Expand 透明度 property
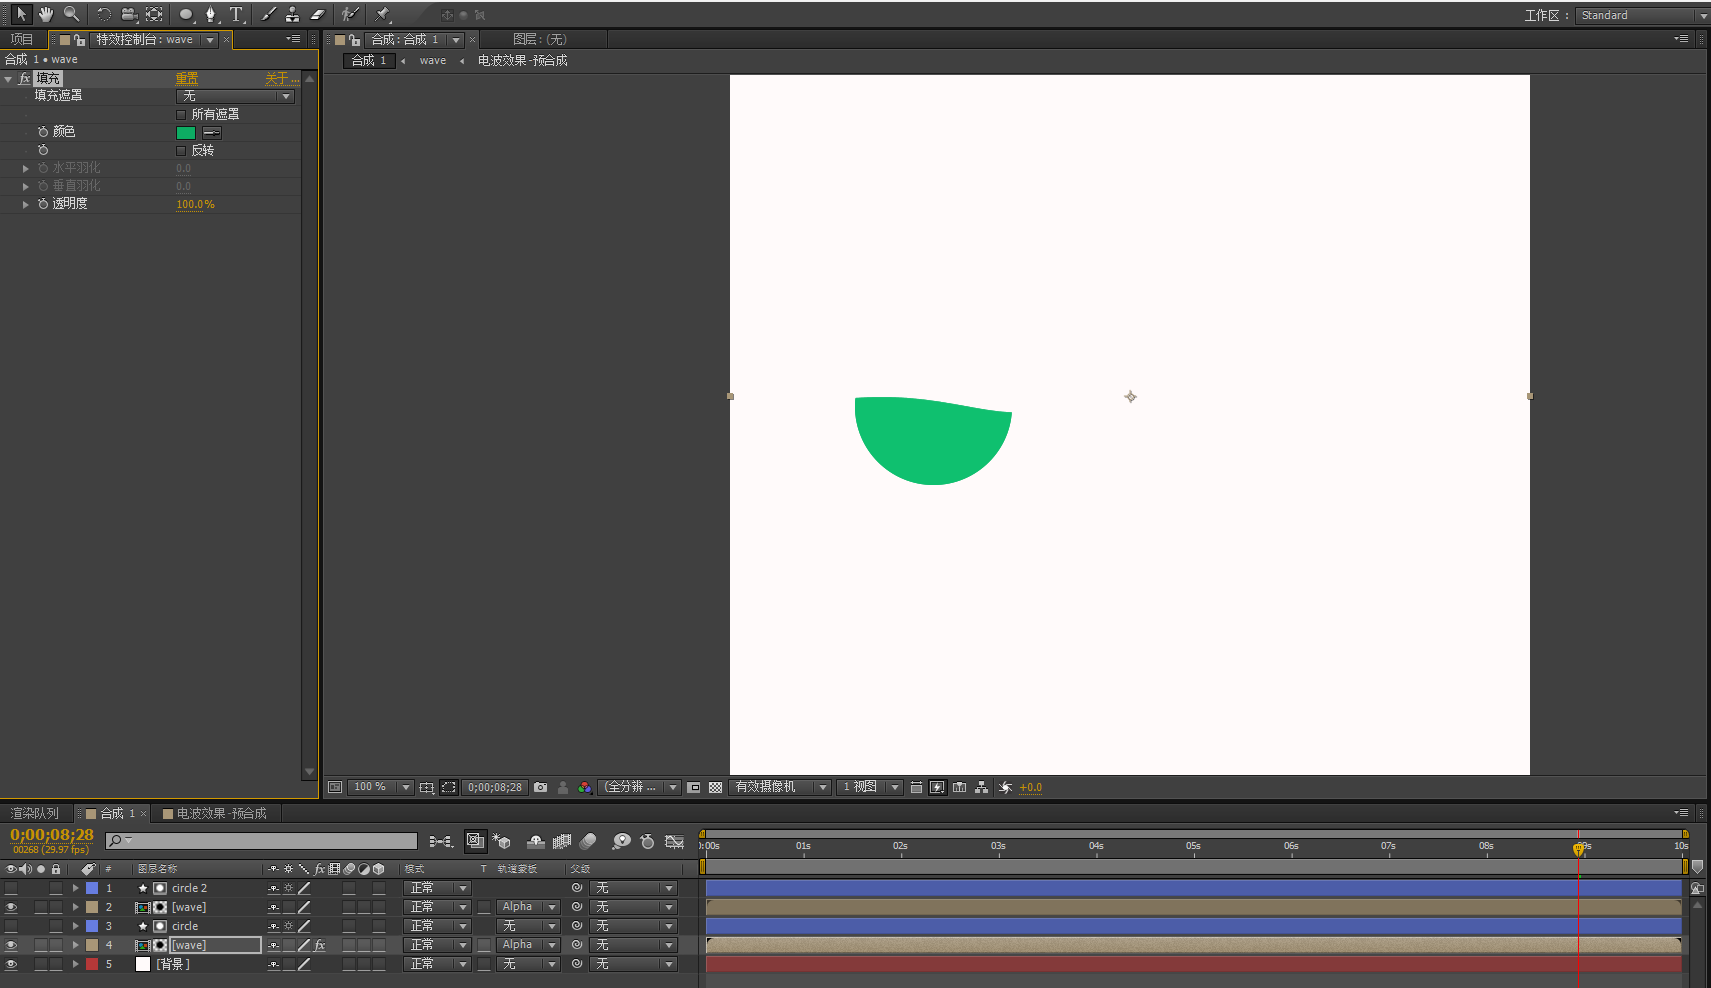Viewport: 1711px width, 988px height. [26, 204]
